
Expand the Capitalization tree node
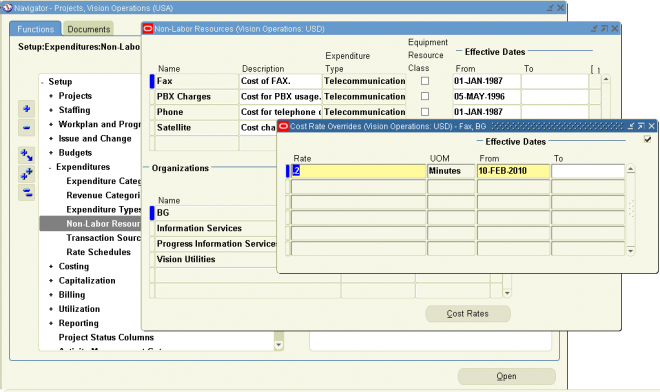tap(51, 281)
